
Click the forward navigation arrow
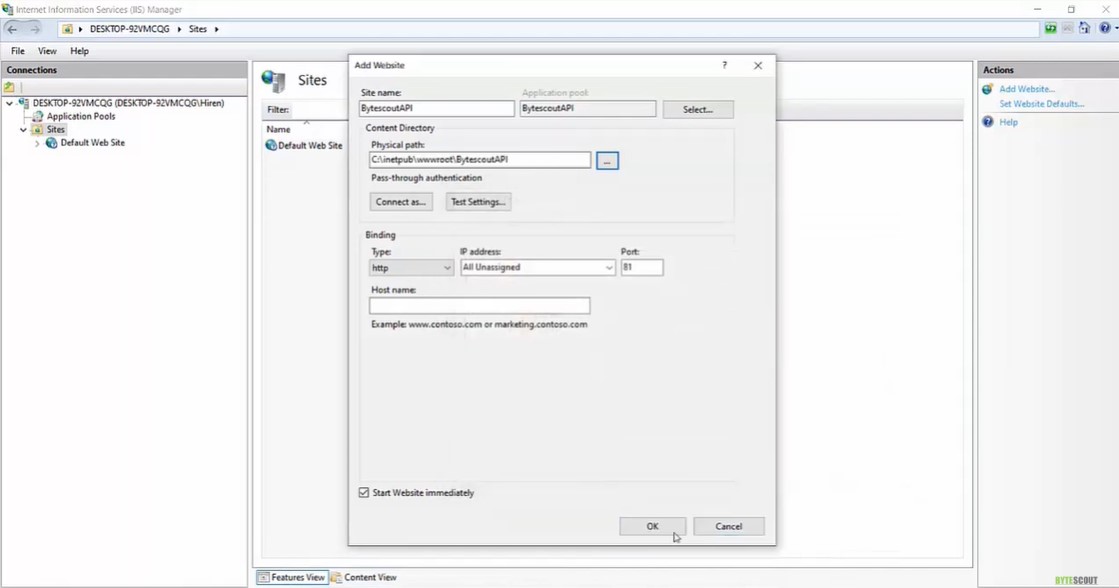pyautogui.click(x=34, y=29)
